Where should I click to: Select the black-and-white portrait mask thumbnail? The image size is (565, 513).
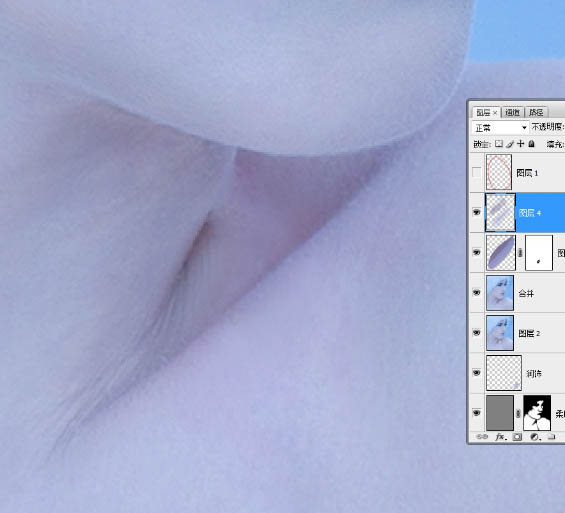coord(537,413)
